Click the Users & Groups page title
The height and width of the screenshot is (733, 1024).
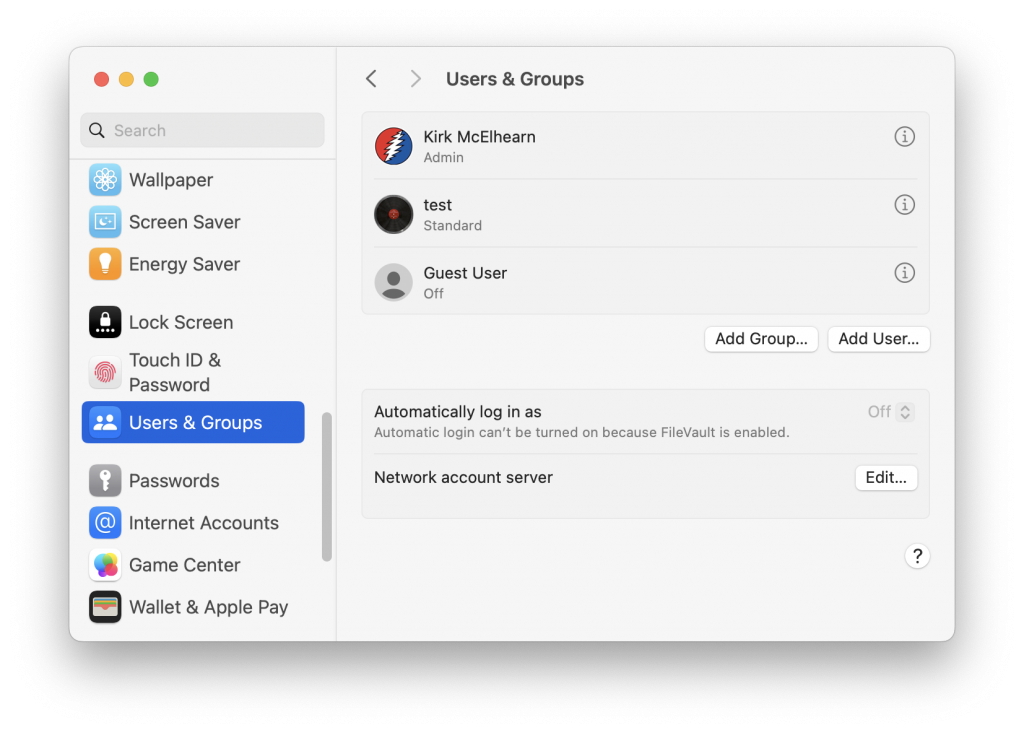pos(515,78)
